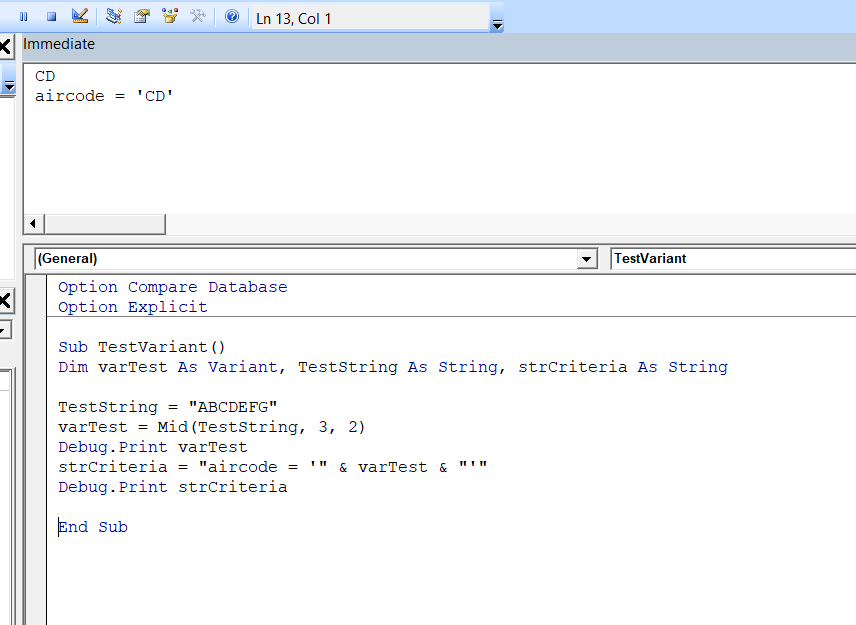The image size is (856, 625).
Task: Click the Debug.Print varTest line
Action: tap(153, 447)
